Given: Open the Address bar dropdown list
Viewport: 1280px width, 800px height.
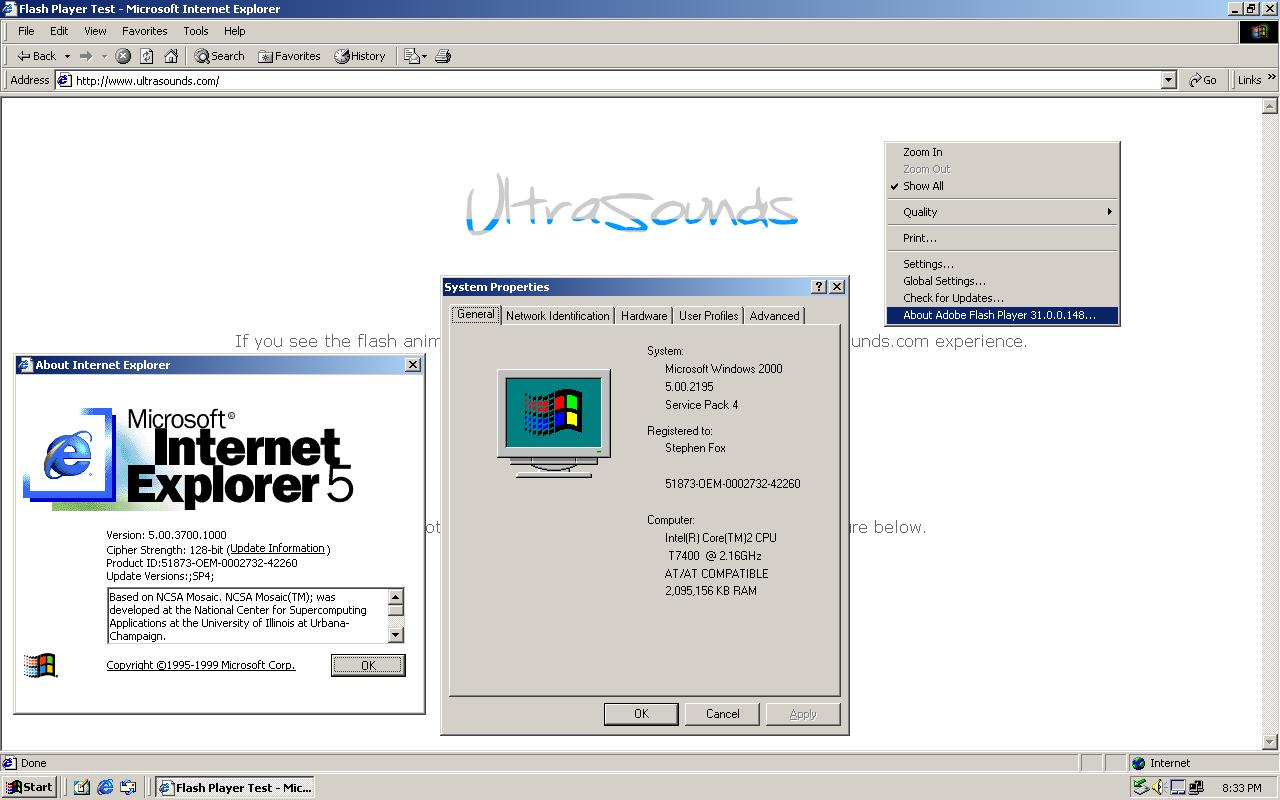Looking at the screenshot, I should (x=1168, y=80).
